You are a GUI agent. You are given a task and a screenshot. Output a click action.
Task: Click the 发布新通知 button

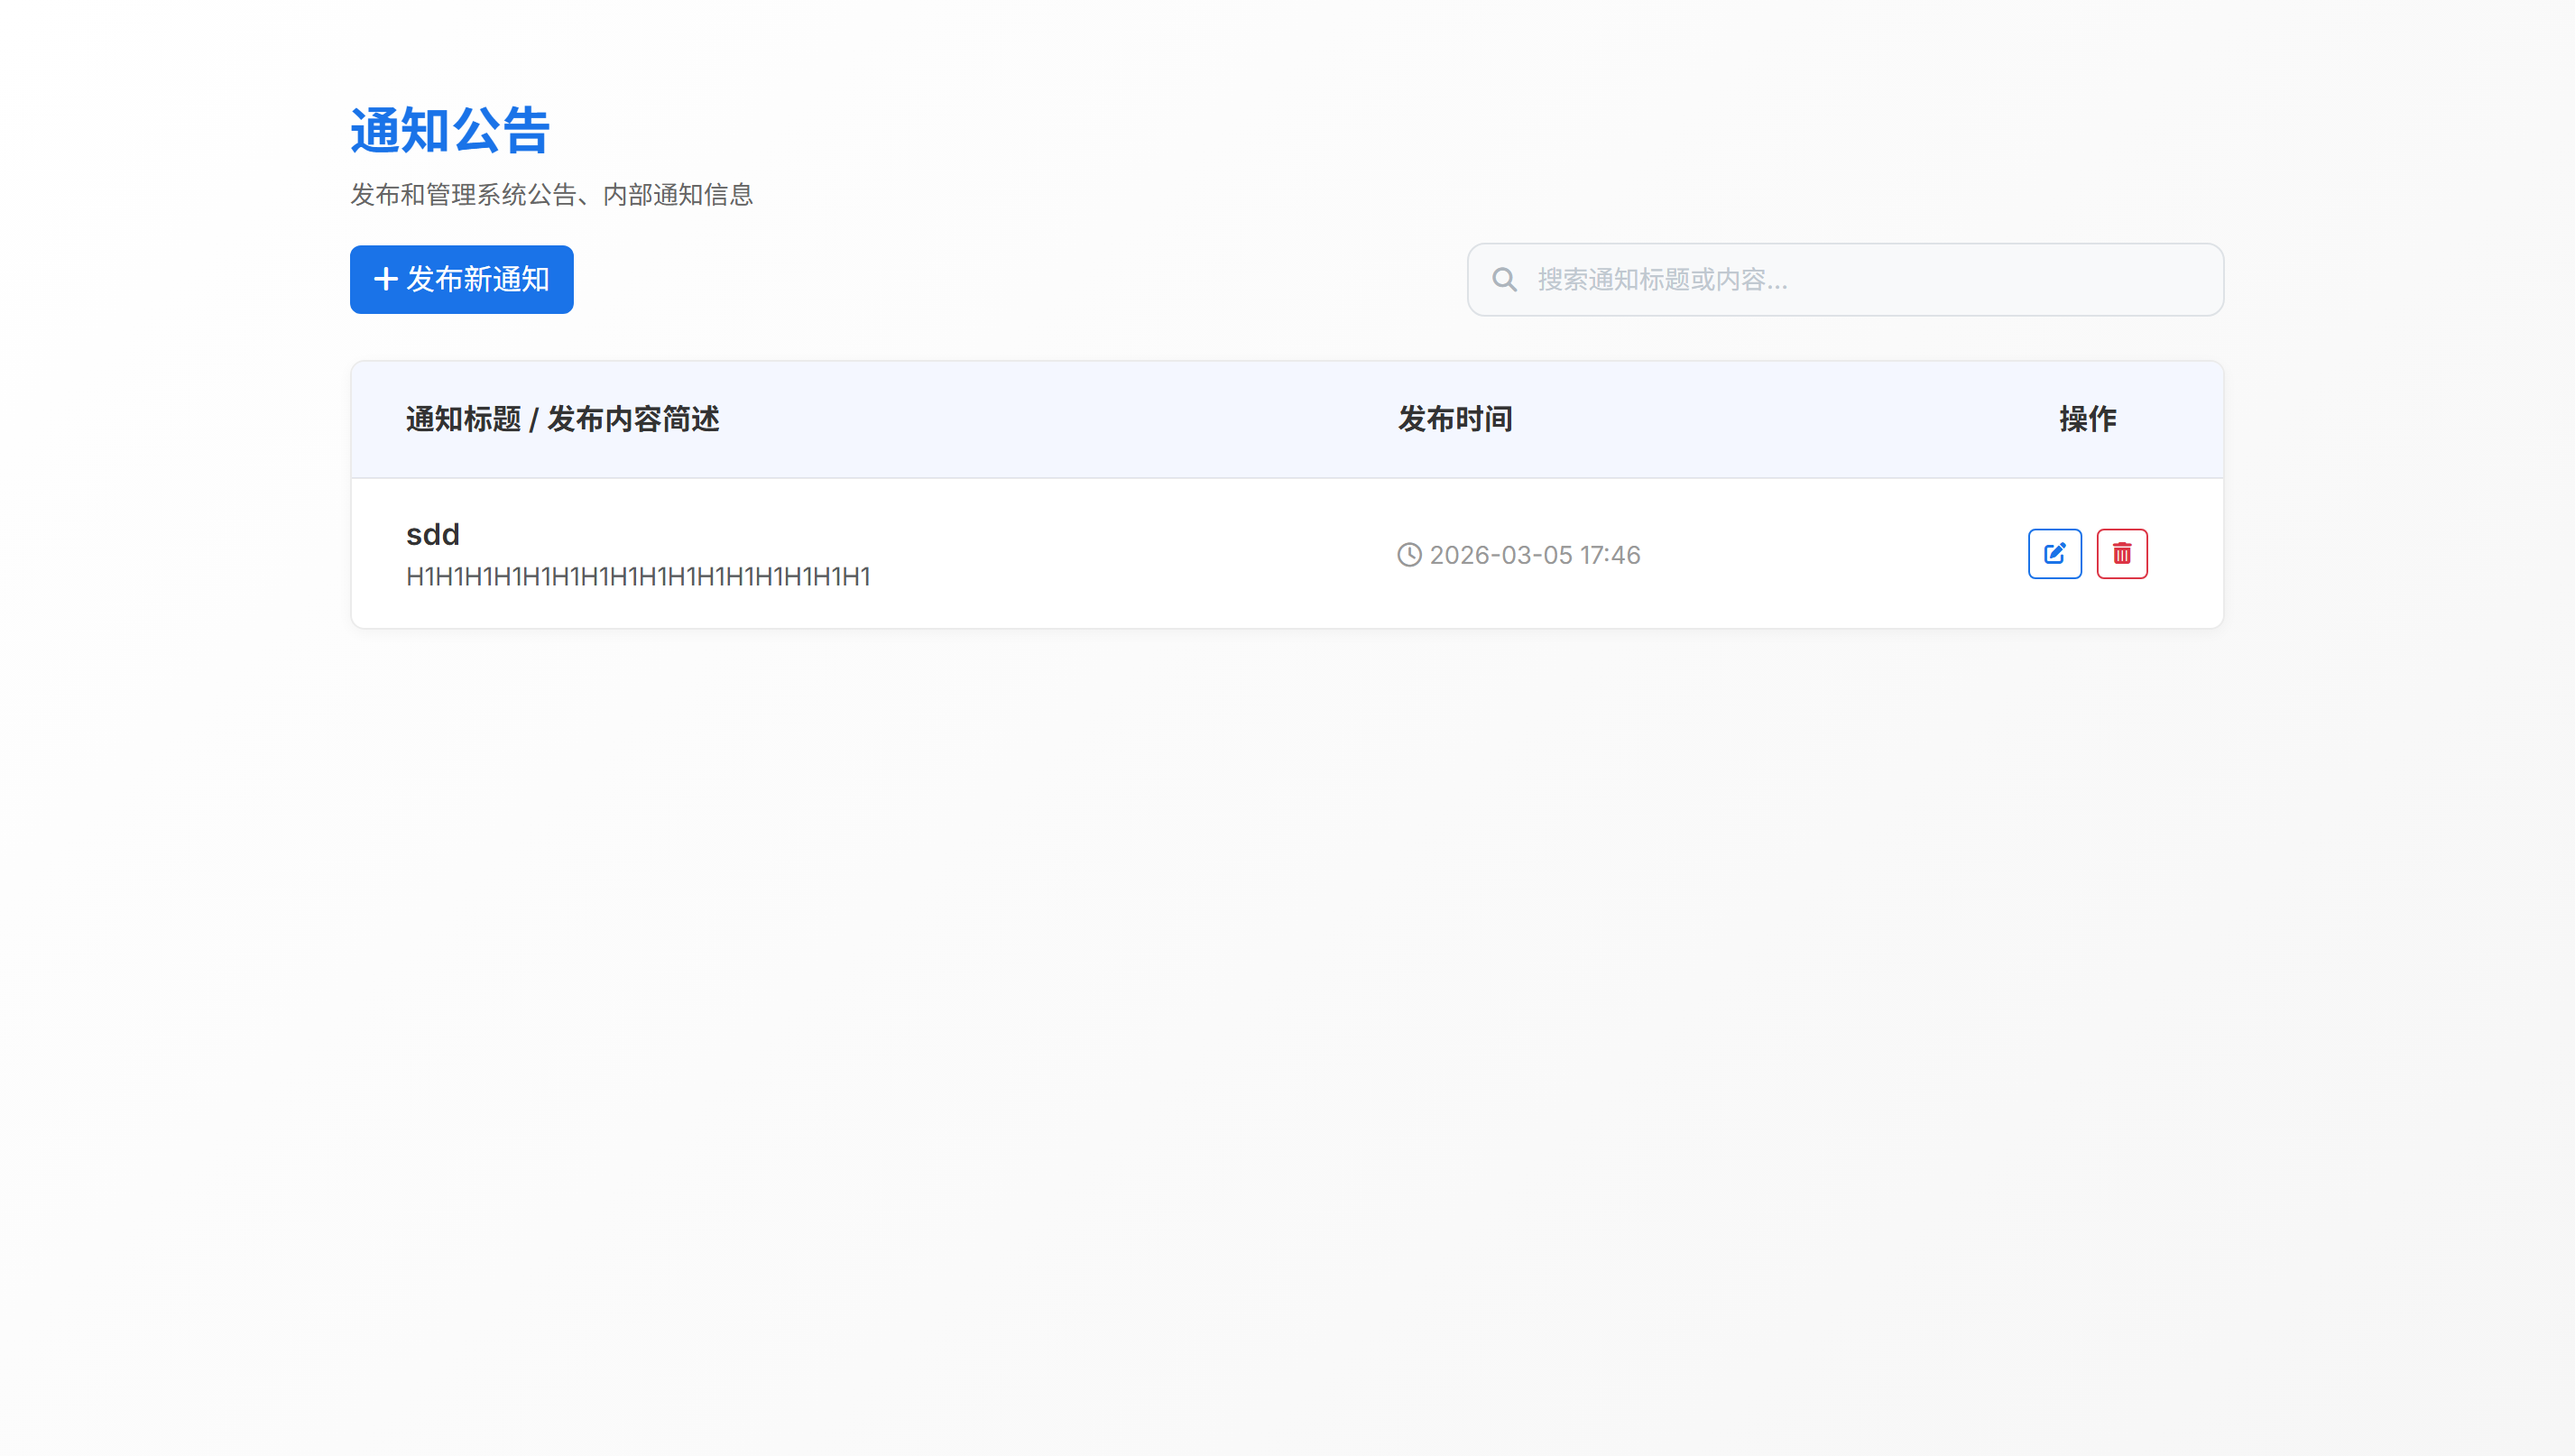461,279
